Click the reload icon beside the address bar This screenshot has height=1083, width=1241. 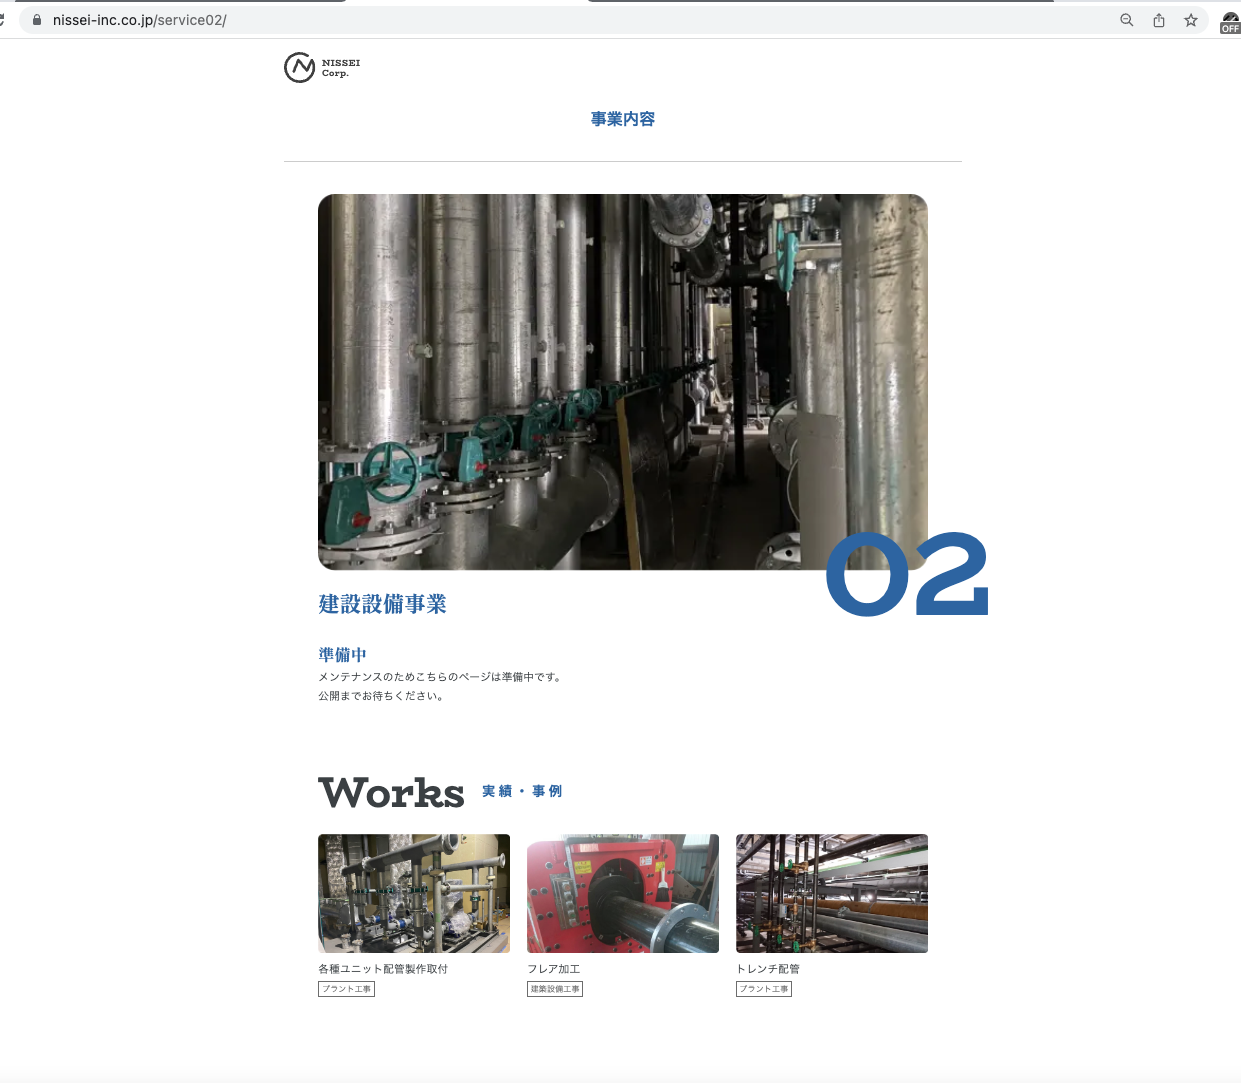click(2, 20)
